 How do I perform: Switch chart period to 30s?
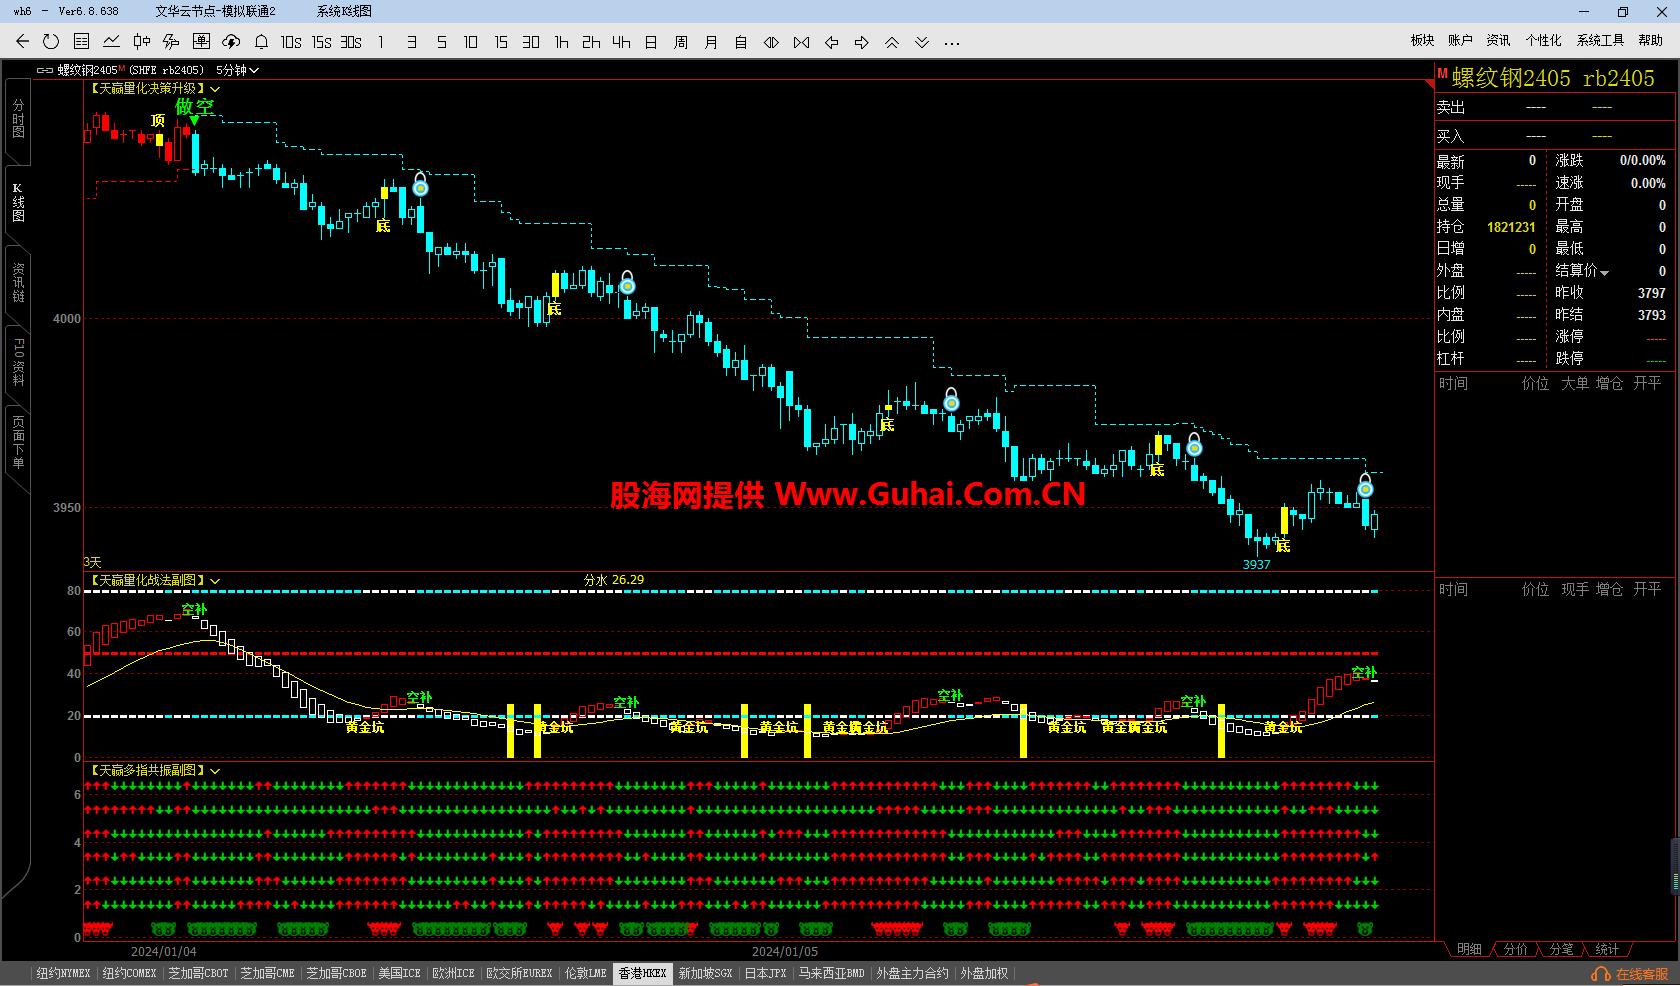click(x=350, y=41)
